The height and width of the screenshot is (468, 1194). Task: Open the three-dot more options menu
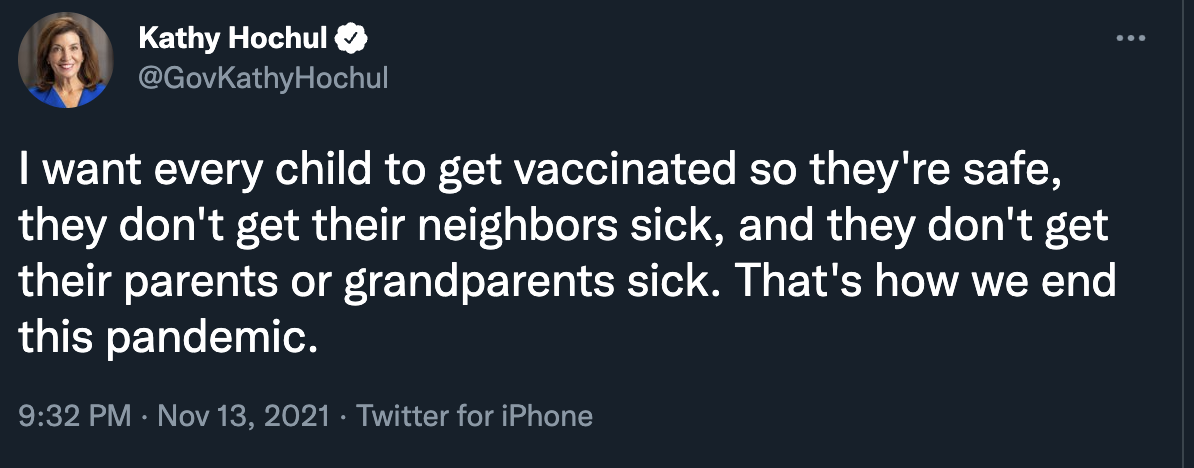1130,39
